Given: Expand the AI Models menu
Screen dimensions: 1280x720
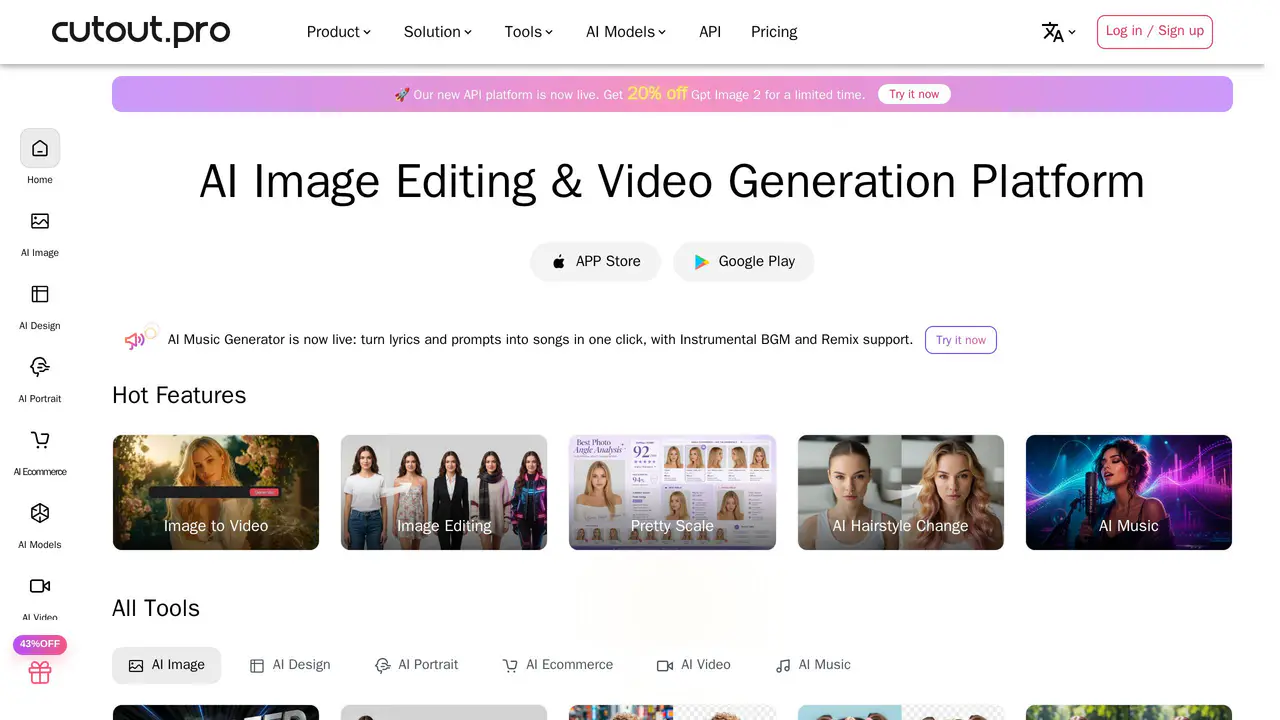Looking at the screenshot, I should [x=626, y=32].
